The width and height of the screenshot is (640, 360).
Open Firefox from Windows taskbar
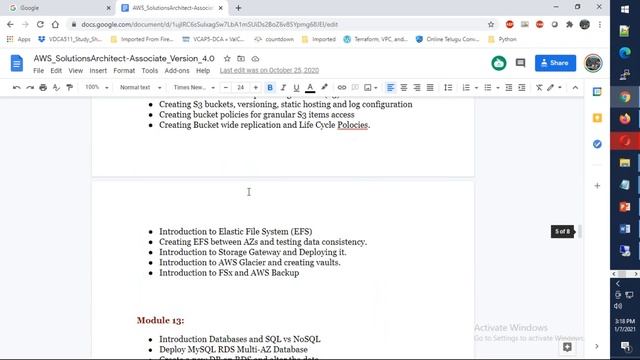(624, 119)
